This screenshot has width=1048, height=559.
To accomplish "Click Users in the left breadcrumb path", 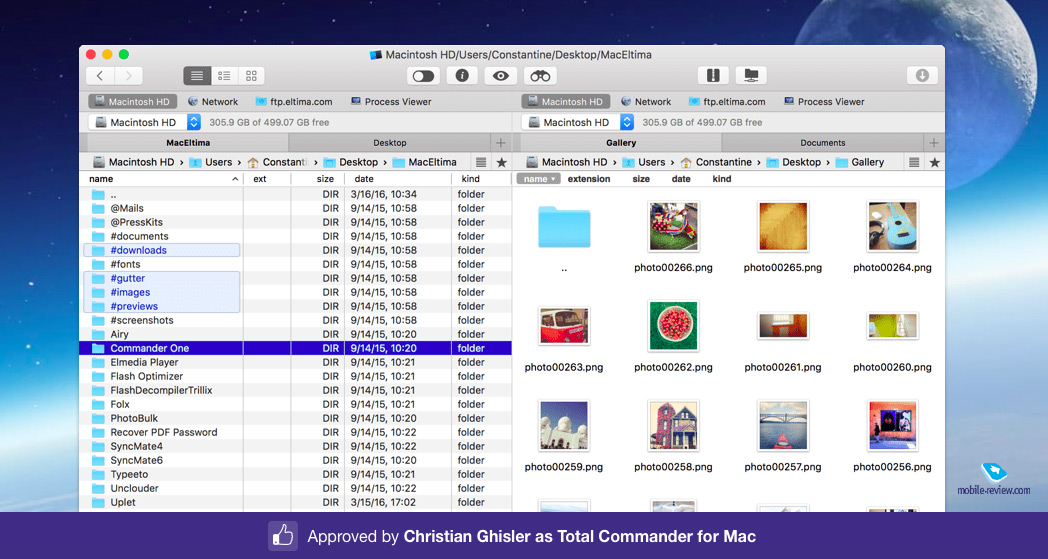I will tap(211, 162).
